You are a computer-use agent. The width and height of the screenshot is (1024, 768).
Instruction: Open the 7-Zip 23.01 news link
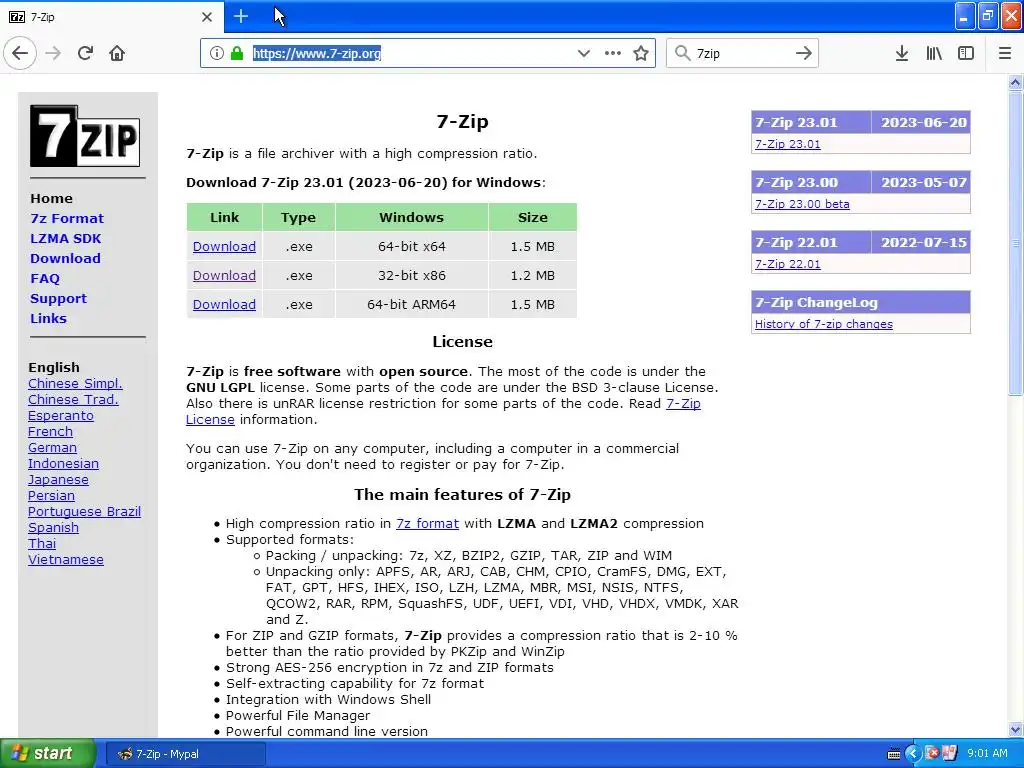pyautogui.click(x=788, y=144)
